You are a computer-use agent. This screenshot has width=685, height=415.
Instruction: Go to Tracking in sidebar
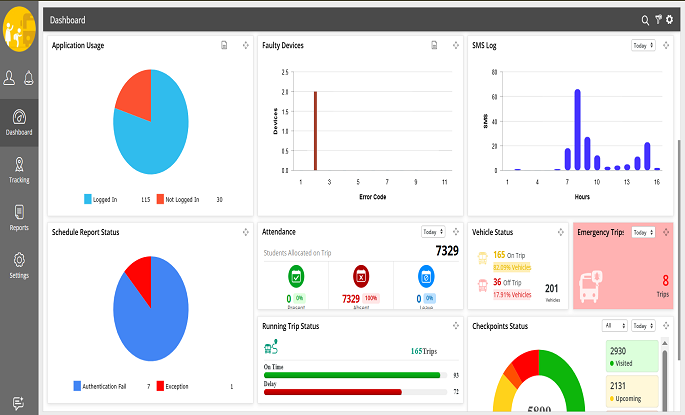coord(19,170)
